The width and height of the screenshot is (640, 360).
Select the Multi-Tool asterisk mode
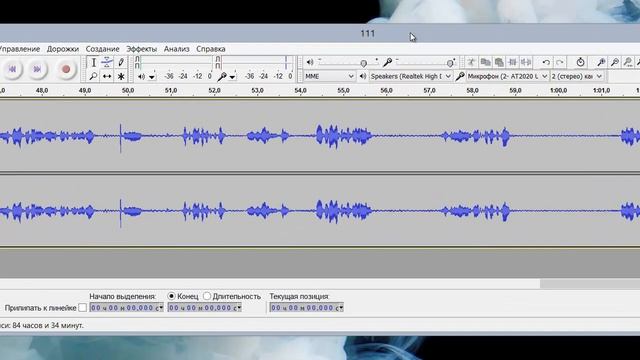pos(121,76)
